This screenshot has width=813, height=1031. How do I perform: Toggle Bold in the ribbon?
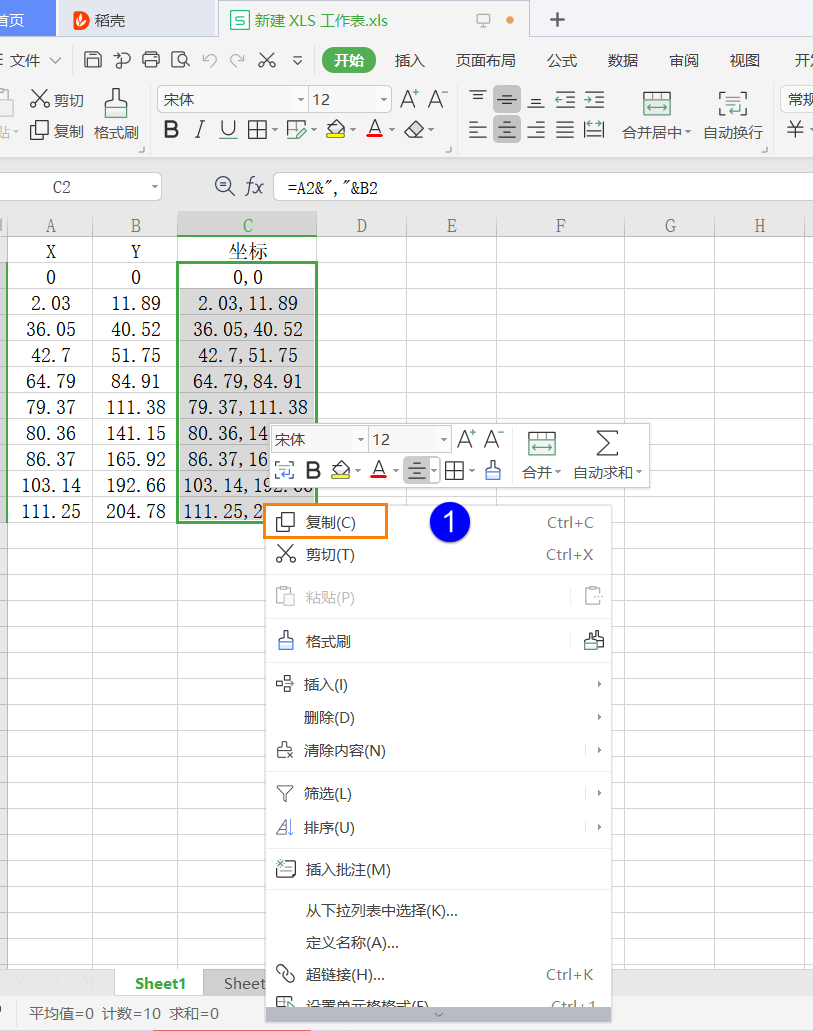point(171,130)
